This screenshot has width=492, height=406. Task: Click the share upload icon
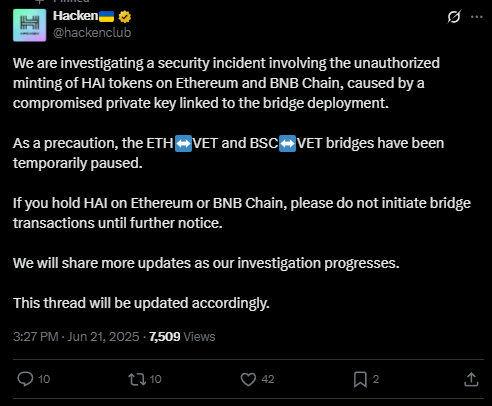tap(471, 379)
